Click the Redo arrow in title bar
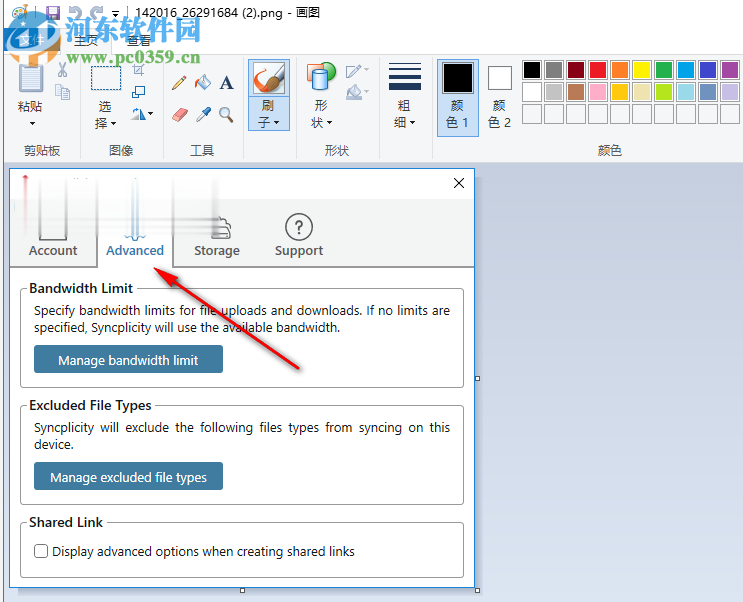This screenshot has height=602, width=743. coord(97,12)
